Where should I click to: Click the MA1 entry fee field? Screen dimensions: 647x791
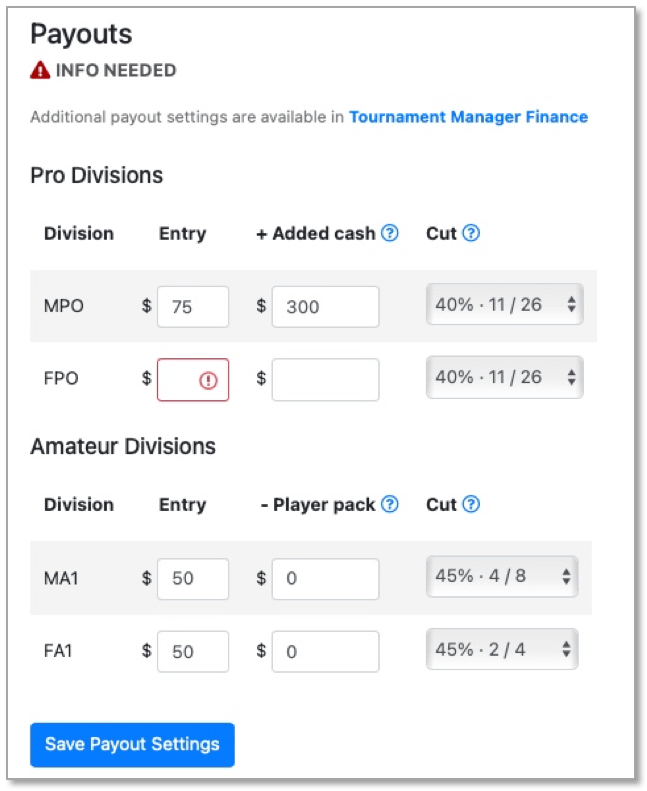[x=193, y=579]
